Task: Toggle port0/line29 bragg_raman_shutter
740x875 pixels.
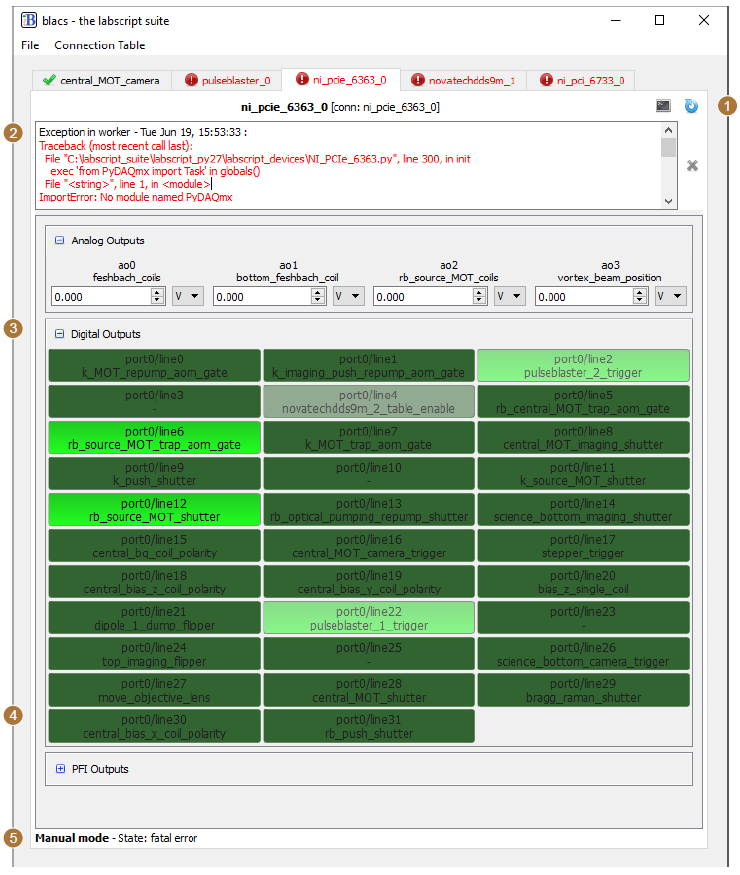Action: (583, 690)
